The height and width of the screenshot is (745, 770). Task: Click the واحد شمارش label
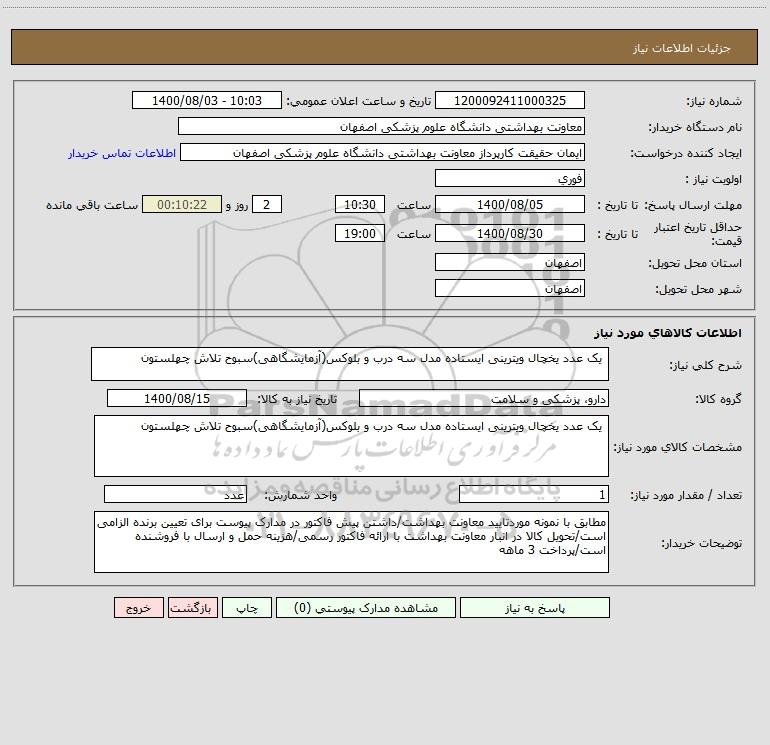[x=301, y=496]
